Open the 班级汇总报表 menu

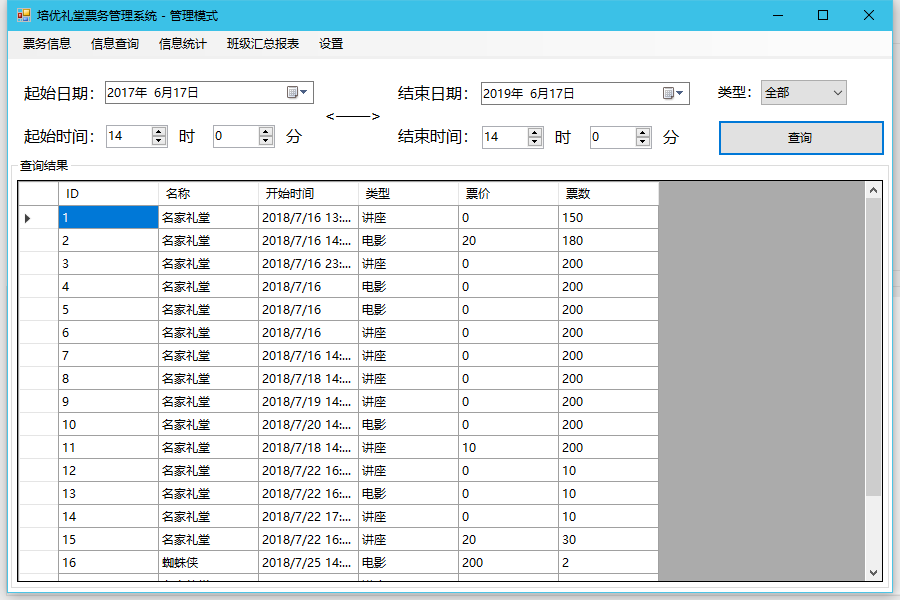click(263, 44)
